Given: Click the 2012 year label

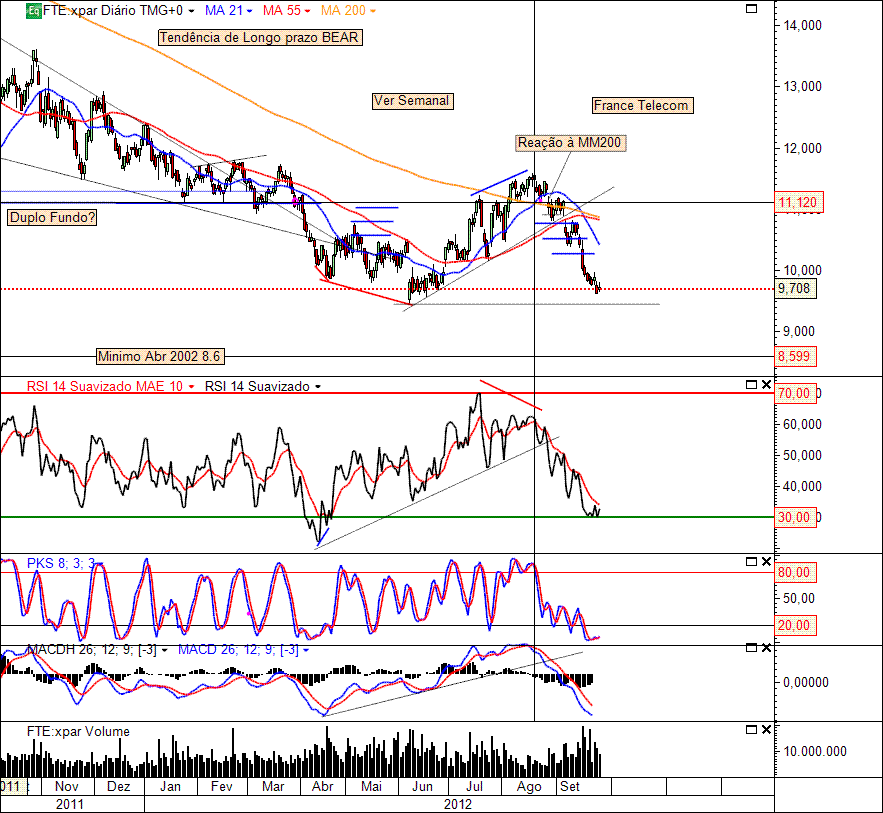Looking at the screenshot, I should (x=458, y=804).
